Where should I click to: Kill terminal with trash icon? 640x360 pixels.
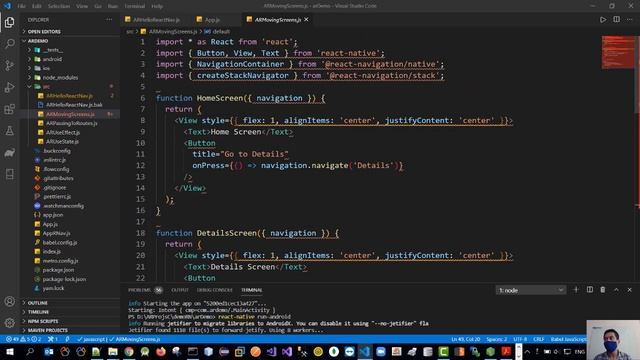tap(603, 290)
